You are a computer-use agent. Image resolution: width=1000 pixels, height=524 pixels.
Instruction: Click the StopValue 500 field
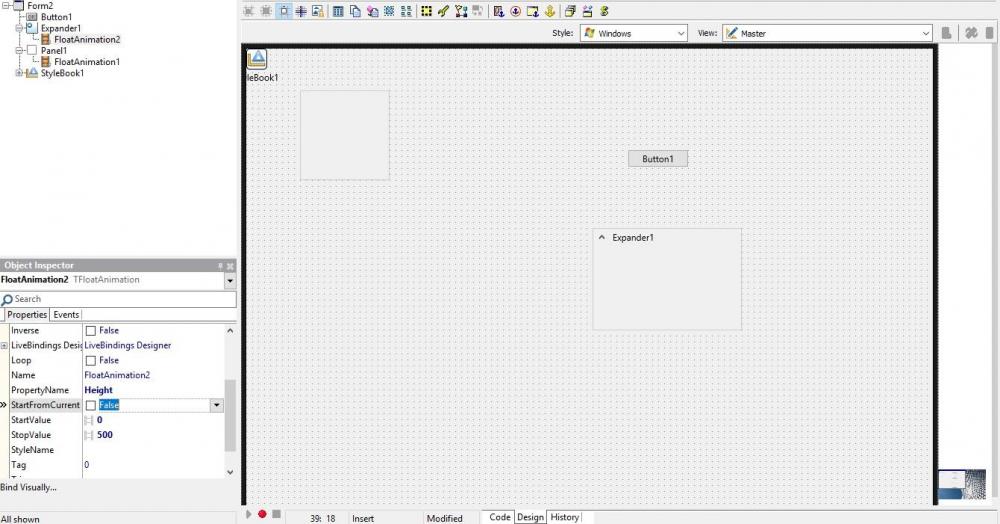click(x=154, y=435)
